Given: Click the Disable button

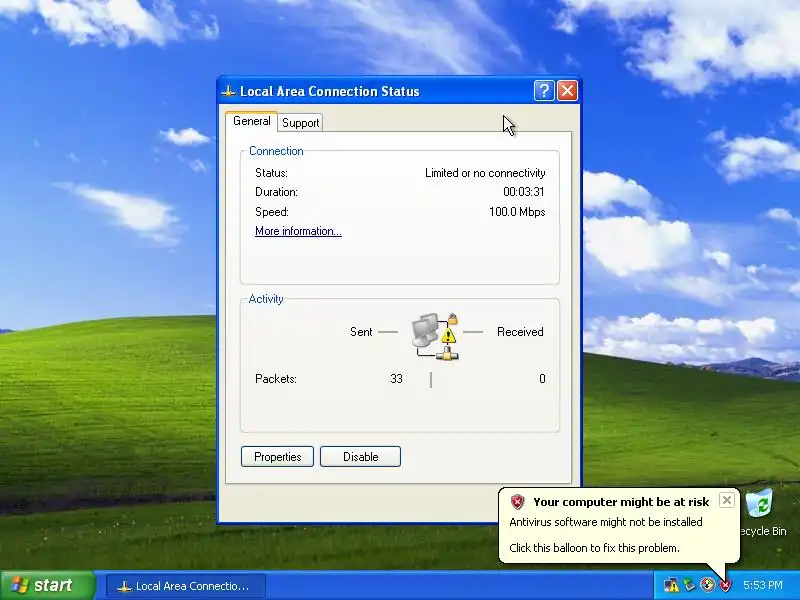Looking at the screenshot, I should (361, 457).
